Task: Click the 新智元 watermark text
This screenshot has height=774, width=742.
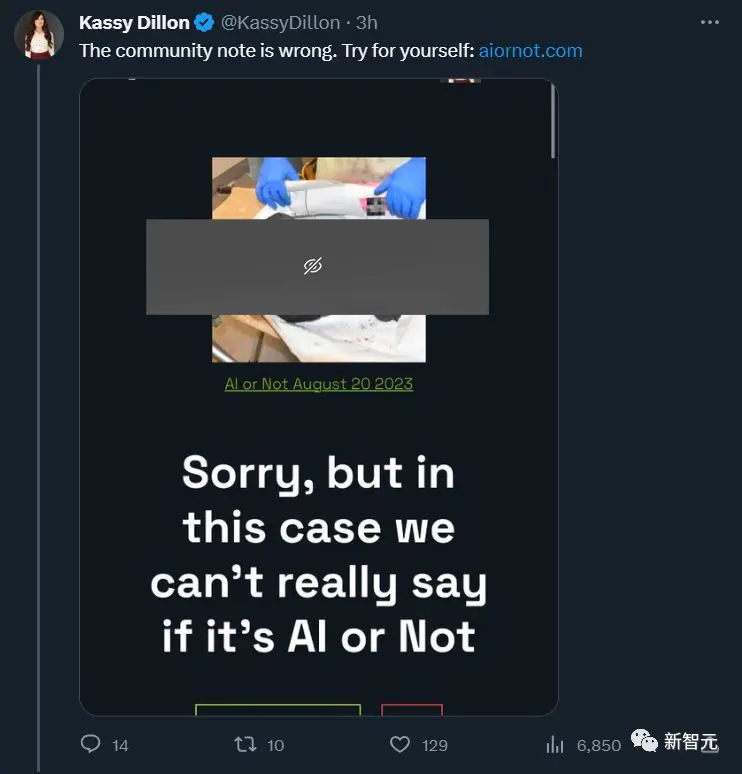Action: point(691,742)
